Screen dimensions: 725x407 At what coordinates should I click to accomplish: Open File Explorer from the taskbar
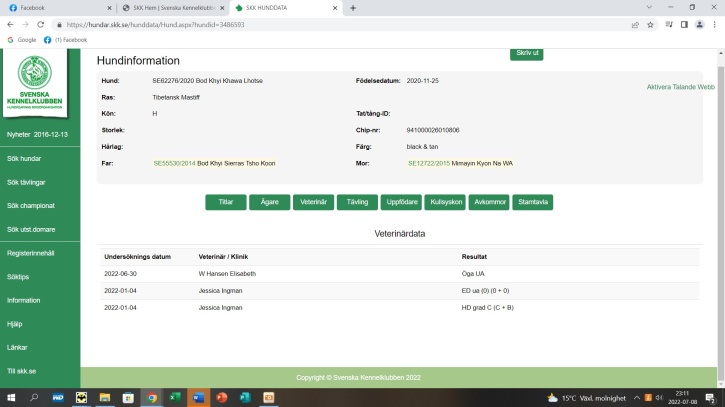click(x=105, y=398)
